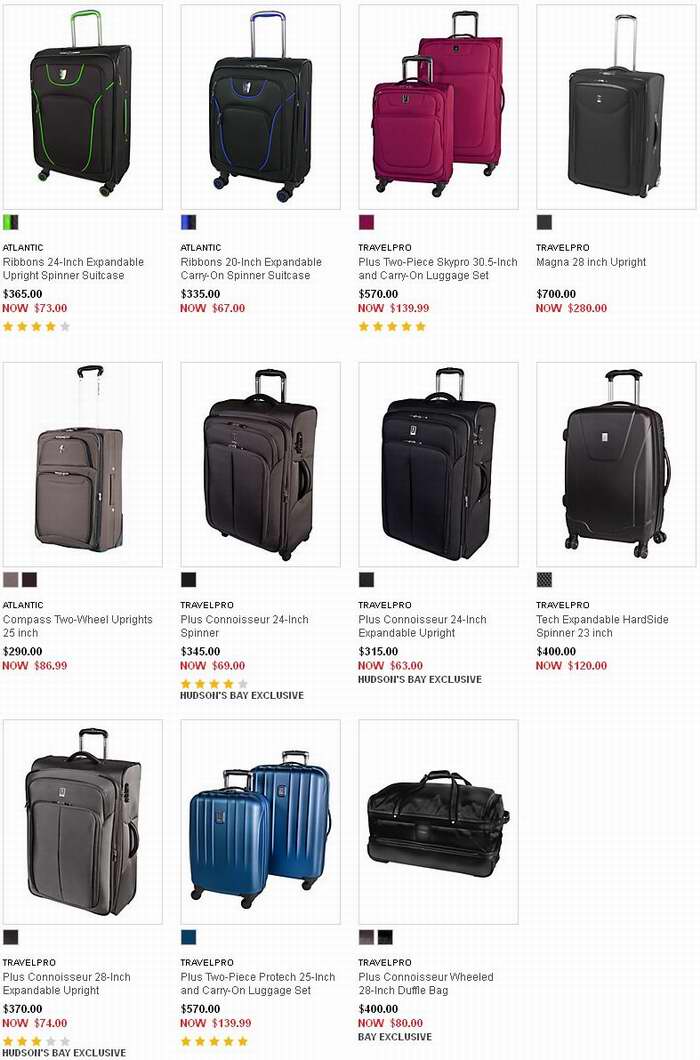The height and width of the screenshot is (1060, 700).
Task: Pick blue swatch under Ribbons 20-Inch Carry-On
Action: coord(189,222)
